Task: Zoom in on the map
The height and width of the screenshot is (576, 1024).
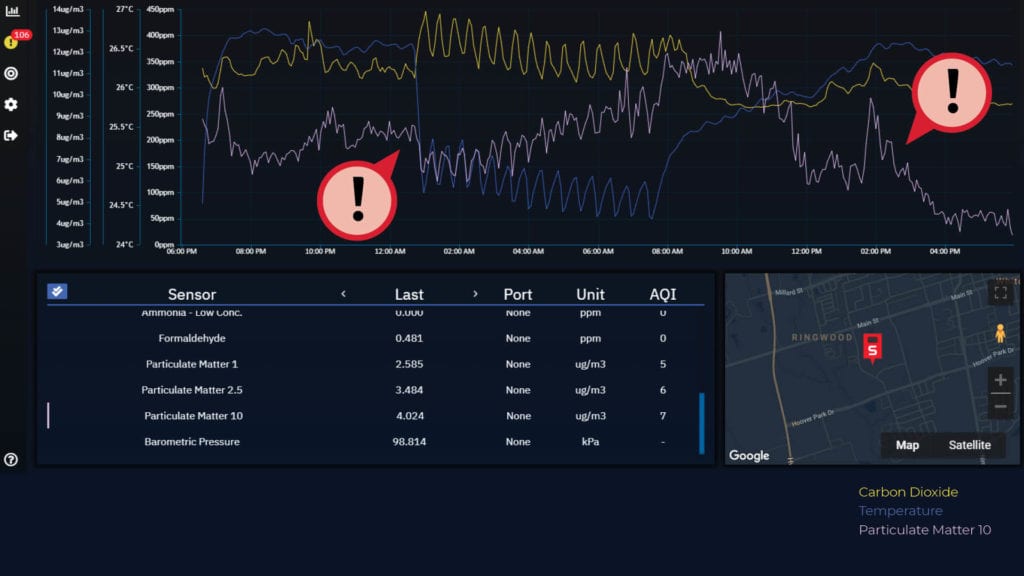Action: click(1000, 380)
